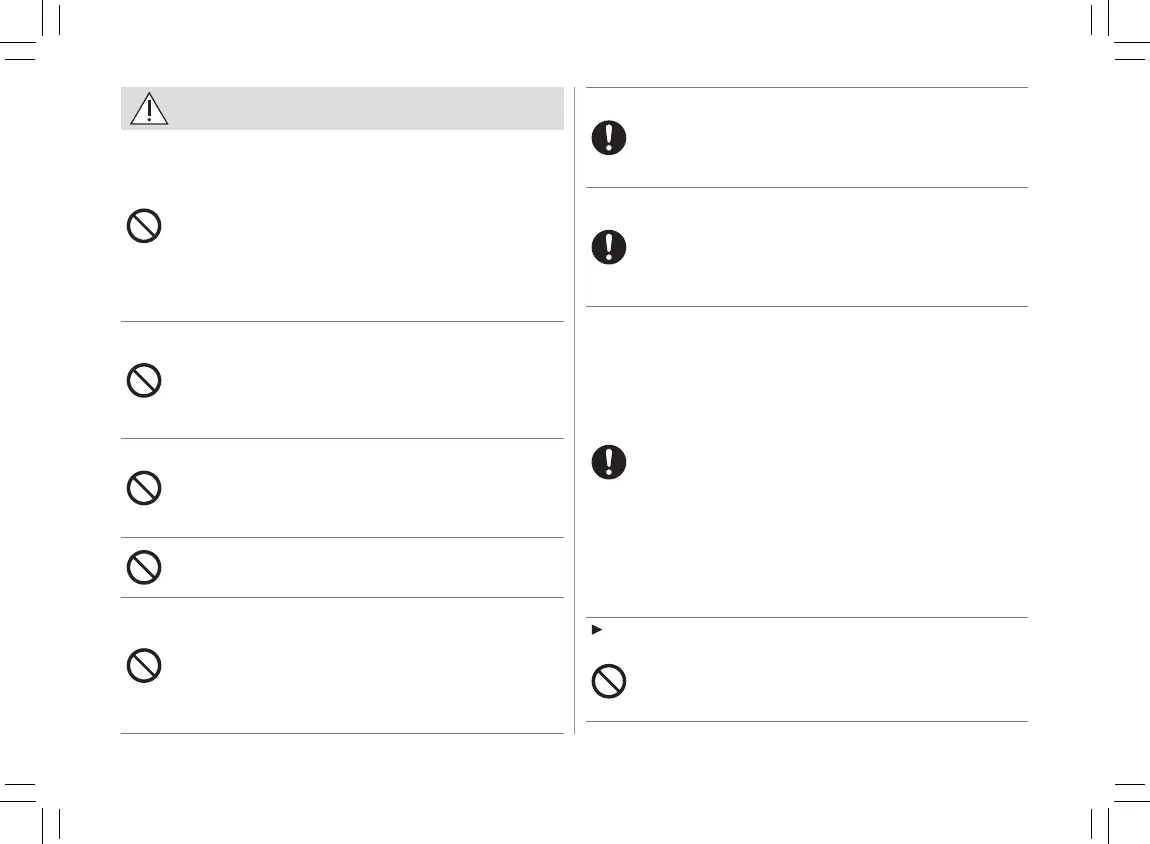
Task: Click the topmost exclamation icon in right column
Action: click(609, 137)
